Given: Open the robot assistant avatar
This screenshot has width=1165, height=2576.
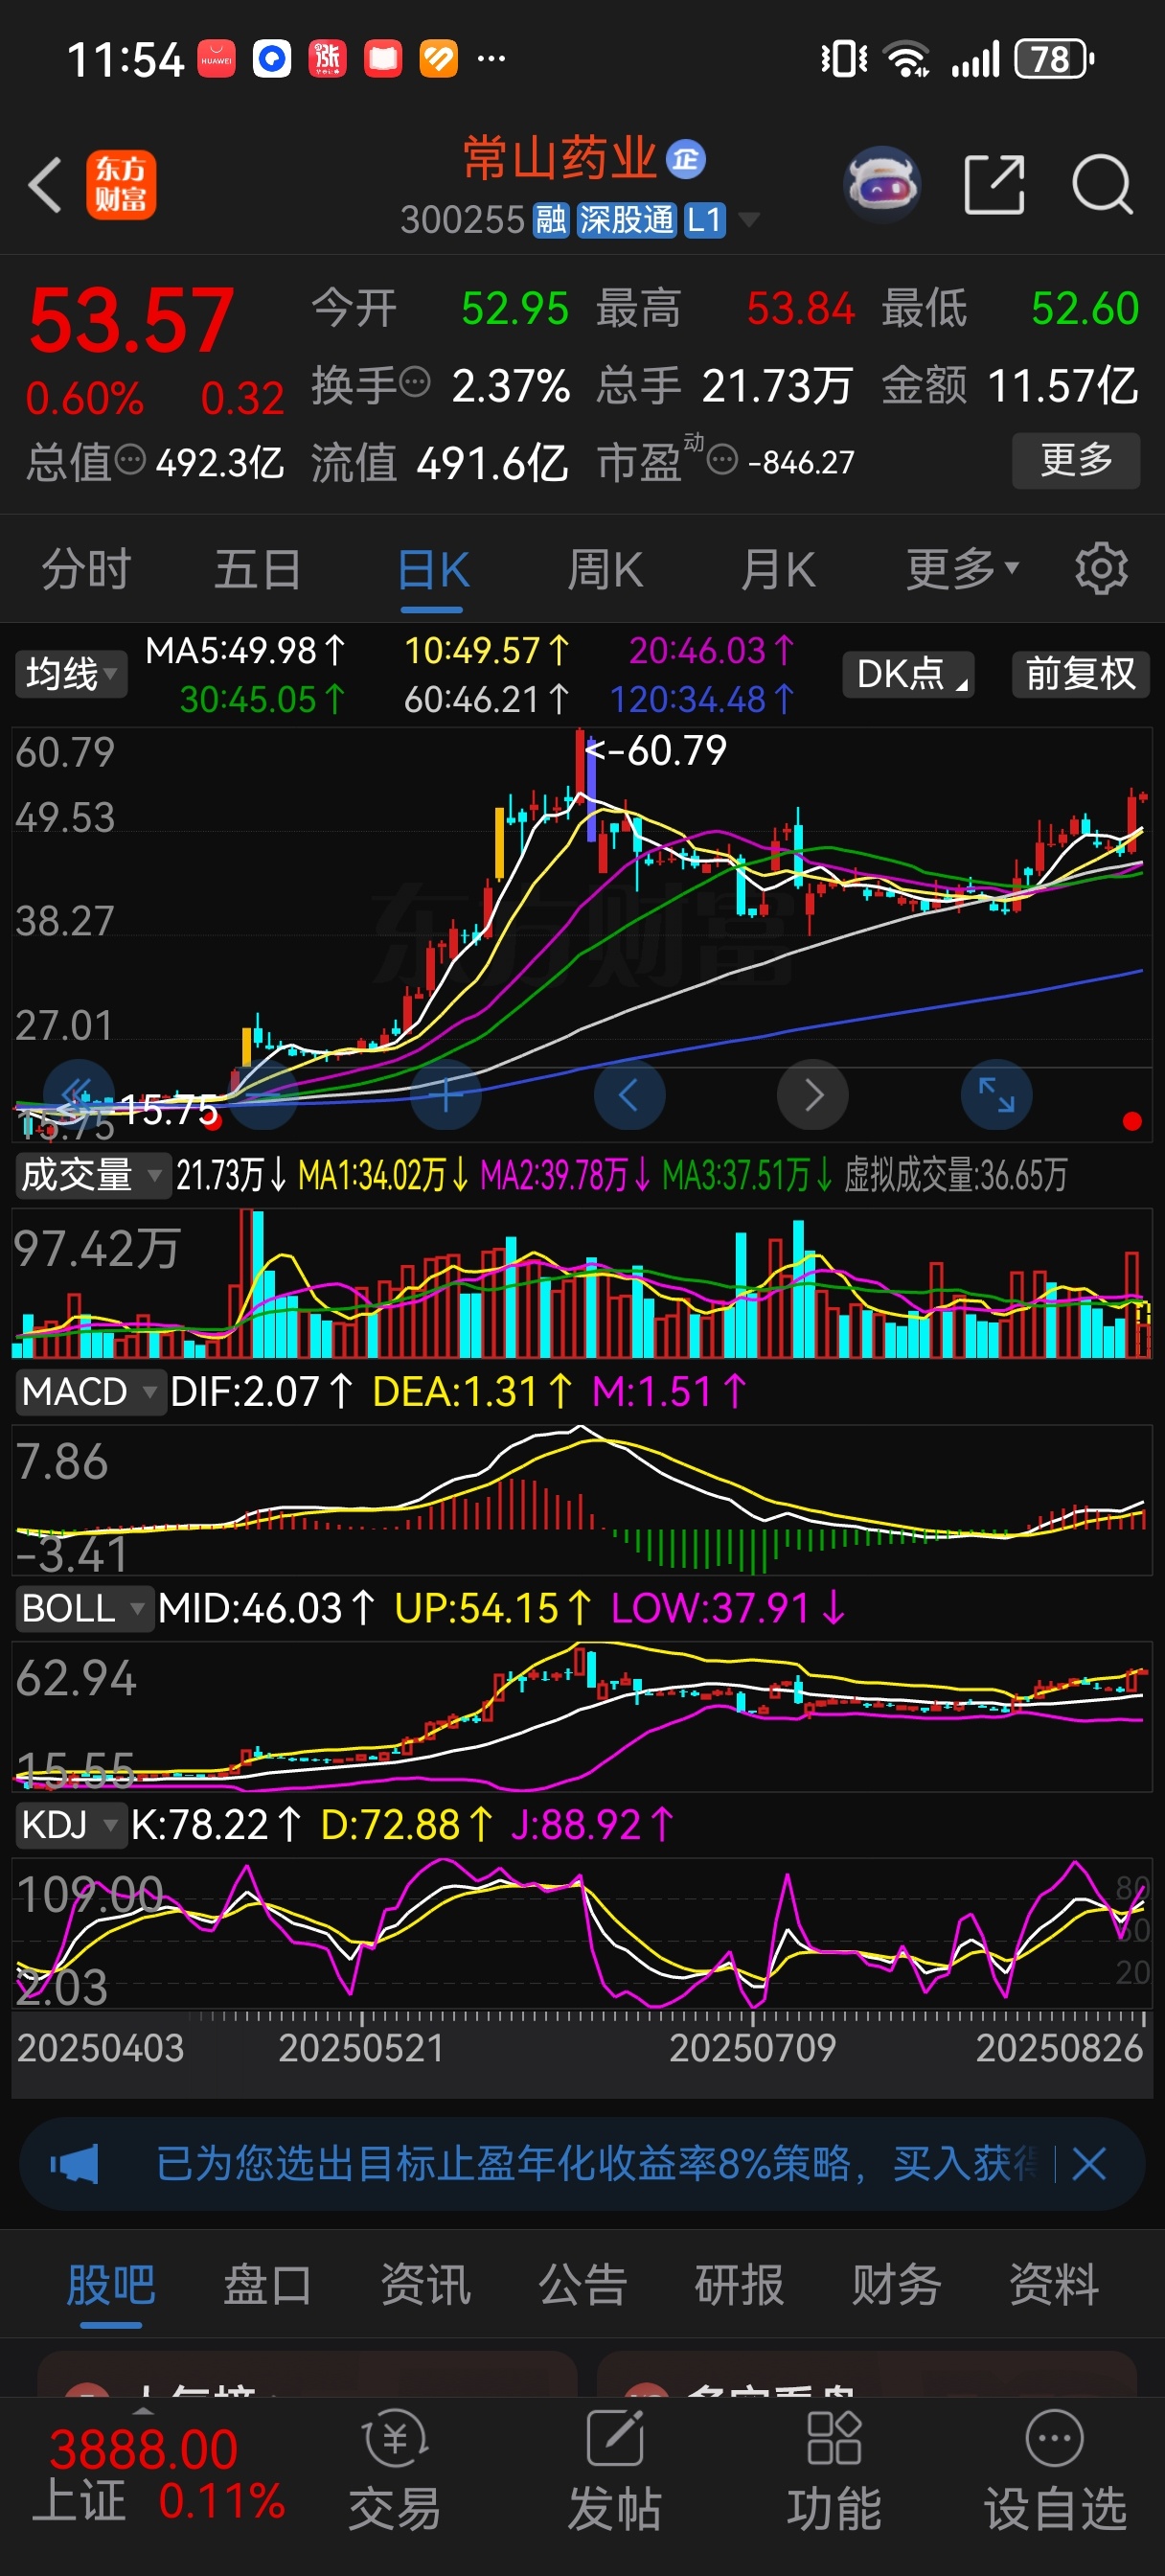Looking at the screenshot, I should click(x=881, y=185).
